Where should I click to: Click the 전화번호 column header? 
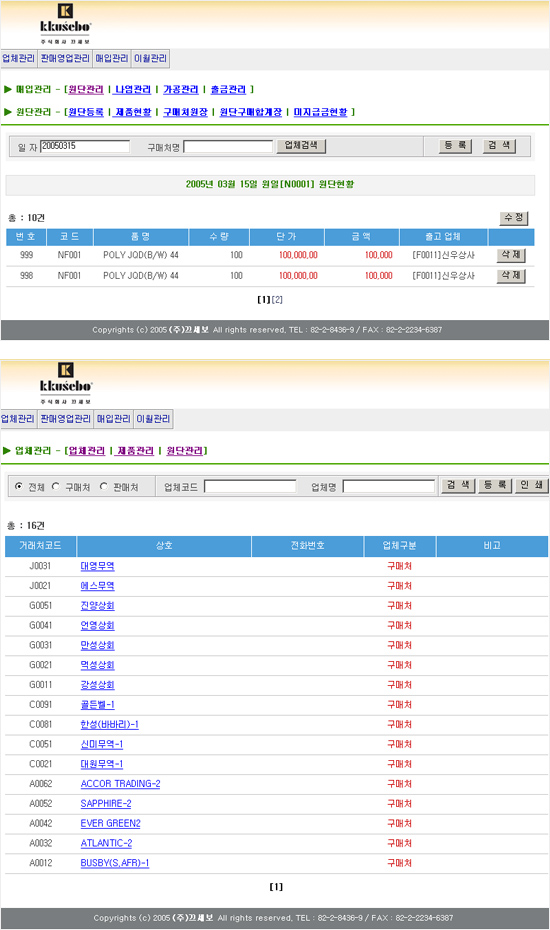tap(307, 546)
